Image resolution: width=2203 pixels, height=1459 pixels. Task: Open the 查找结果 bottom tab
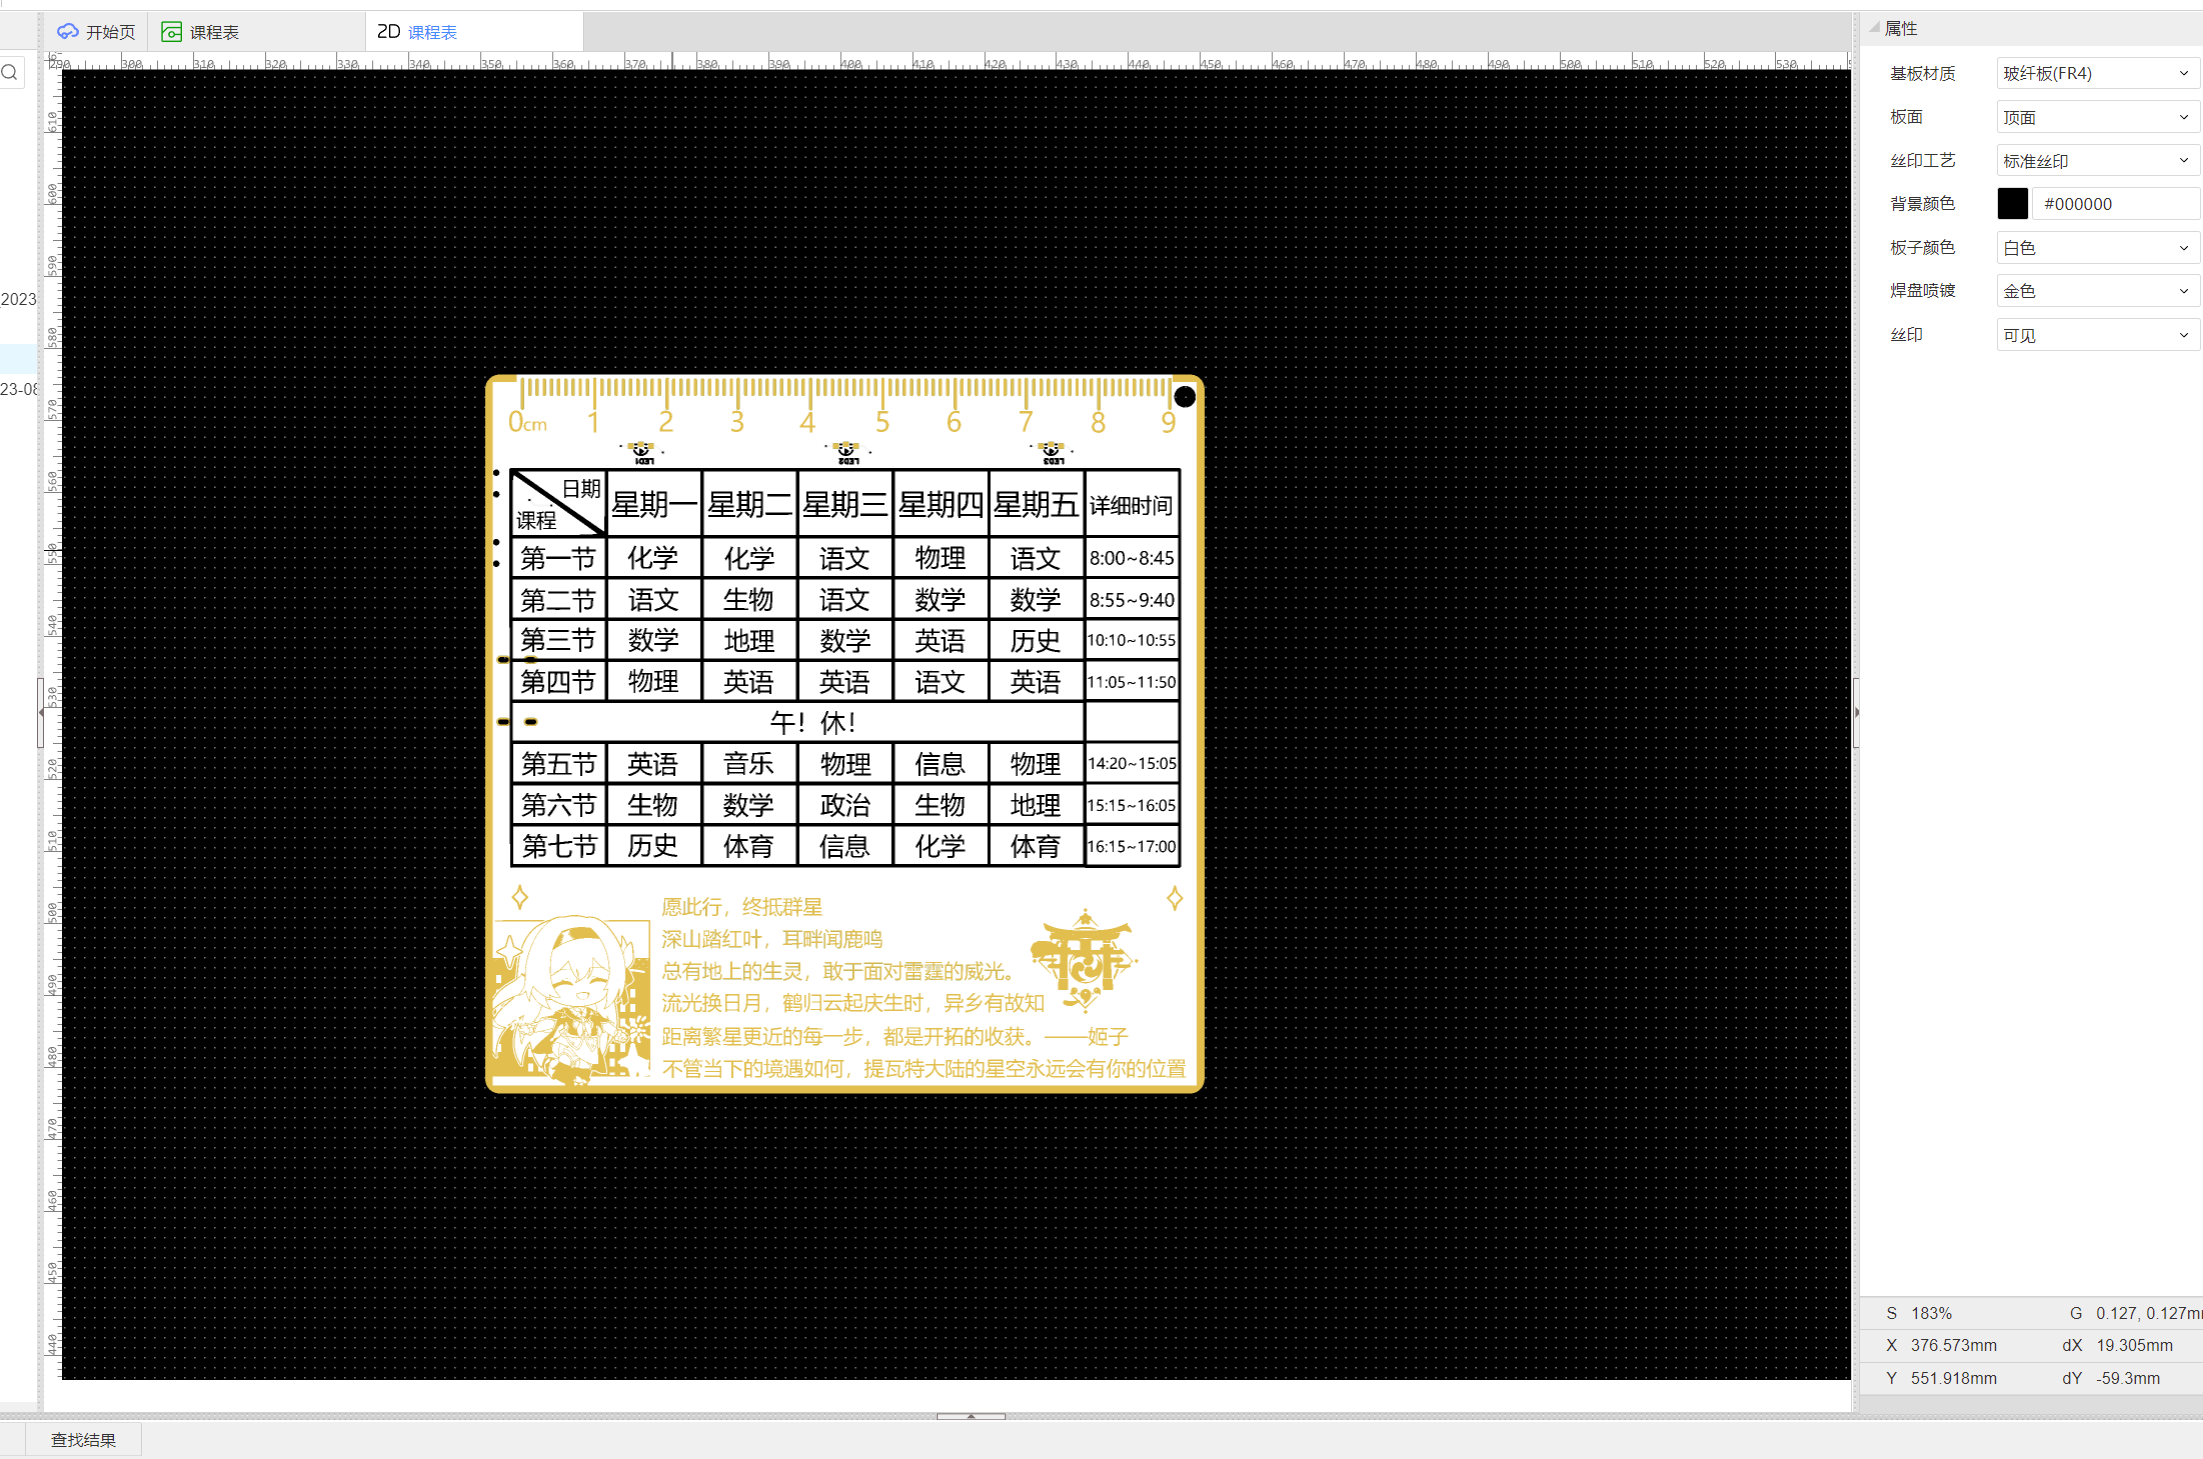coord(83,1440)
